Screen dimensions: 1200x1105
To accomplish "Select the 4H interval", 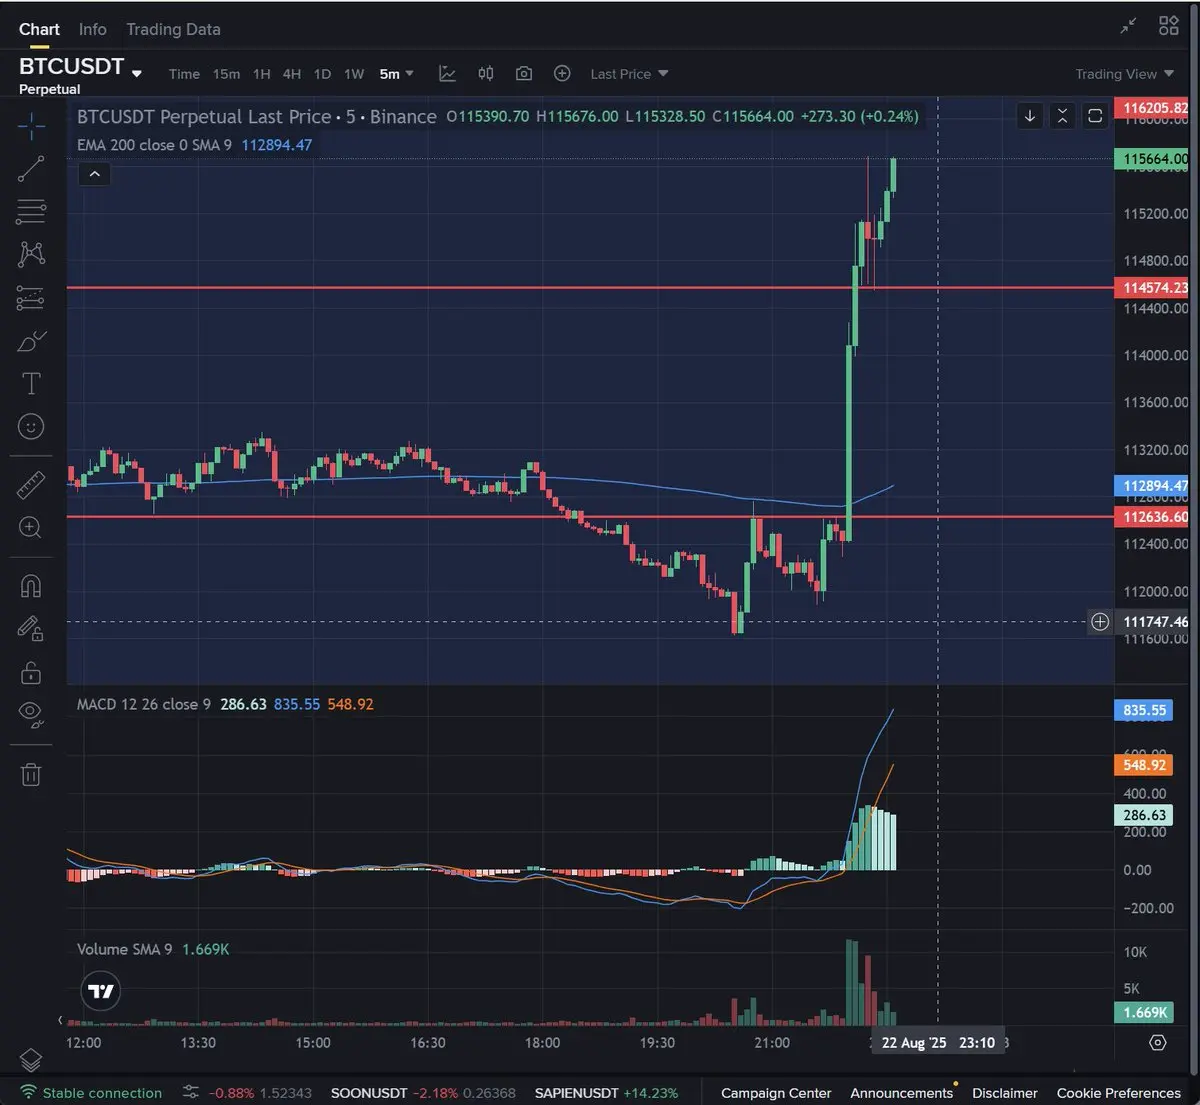I will tap(292, 74).
